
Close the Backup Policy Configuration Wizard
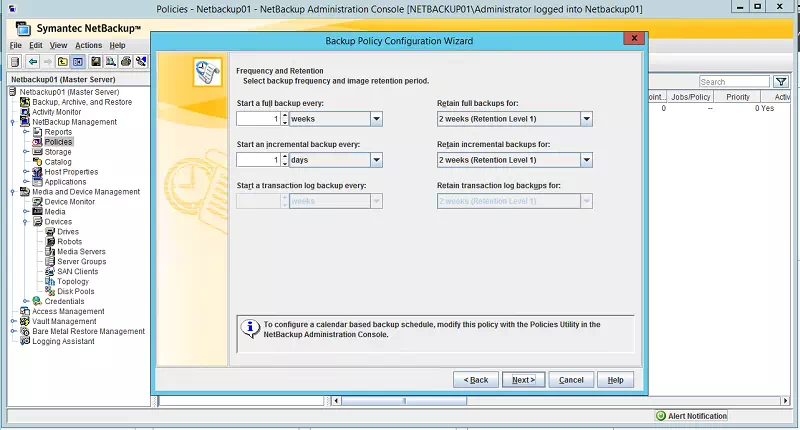pyautogui.click(x=634, y=38)
